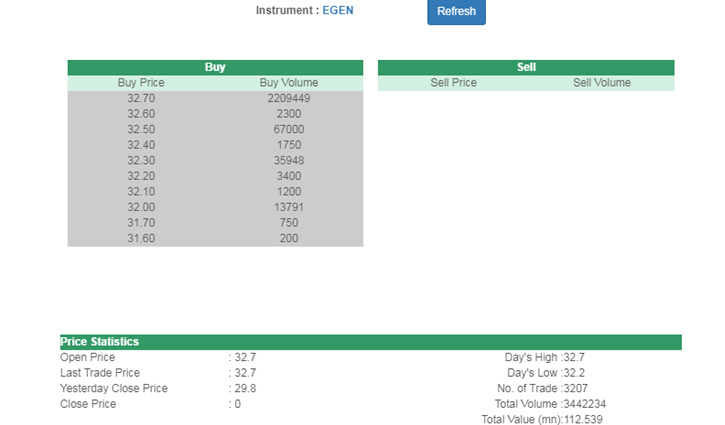Click the Sell Price column header

tap(453, 83)
